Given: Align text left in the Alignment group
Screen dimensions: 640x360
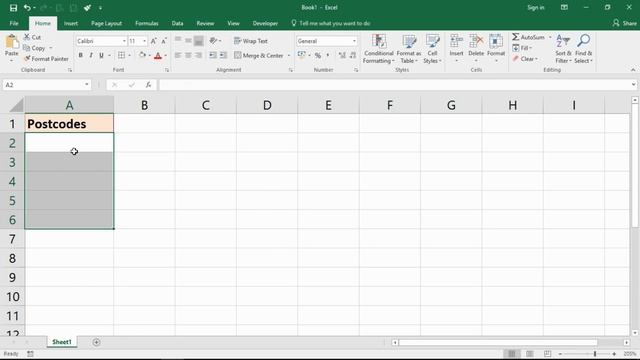Looking at the screenshot, I should tap(178, 55).
